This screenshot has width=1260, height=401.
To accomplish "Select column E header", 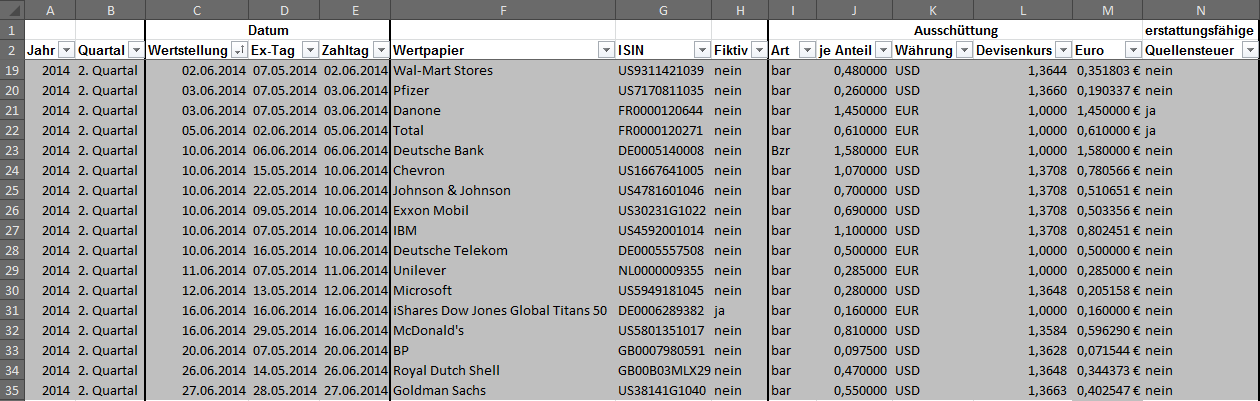I will (x=355, y=10).
